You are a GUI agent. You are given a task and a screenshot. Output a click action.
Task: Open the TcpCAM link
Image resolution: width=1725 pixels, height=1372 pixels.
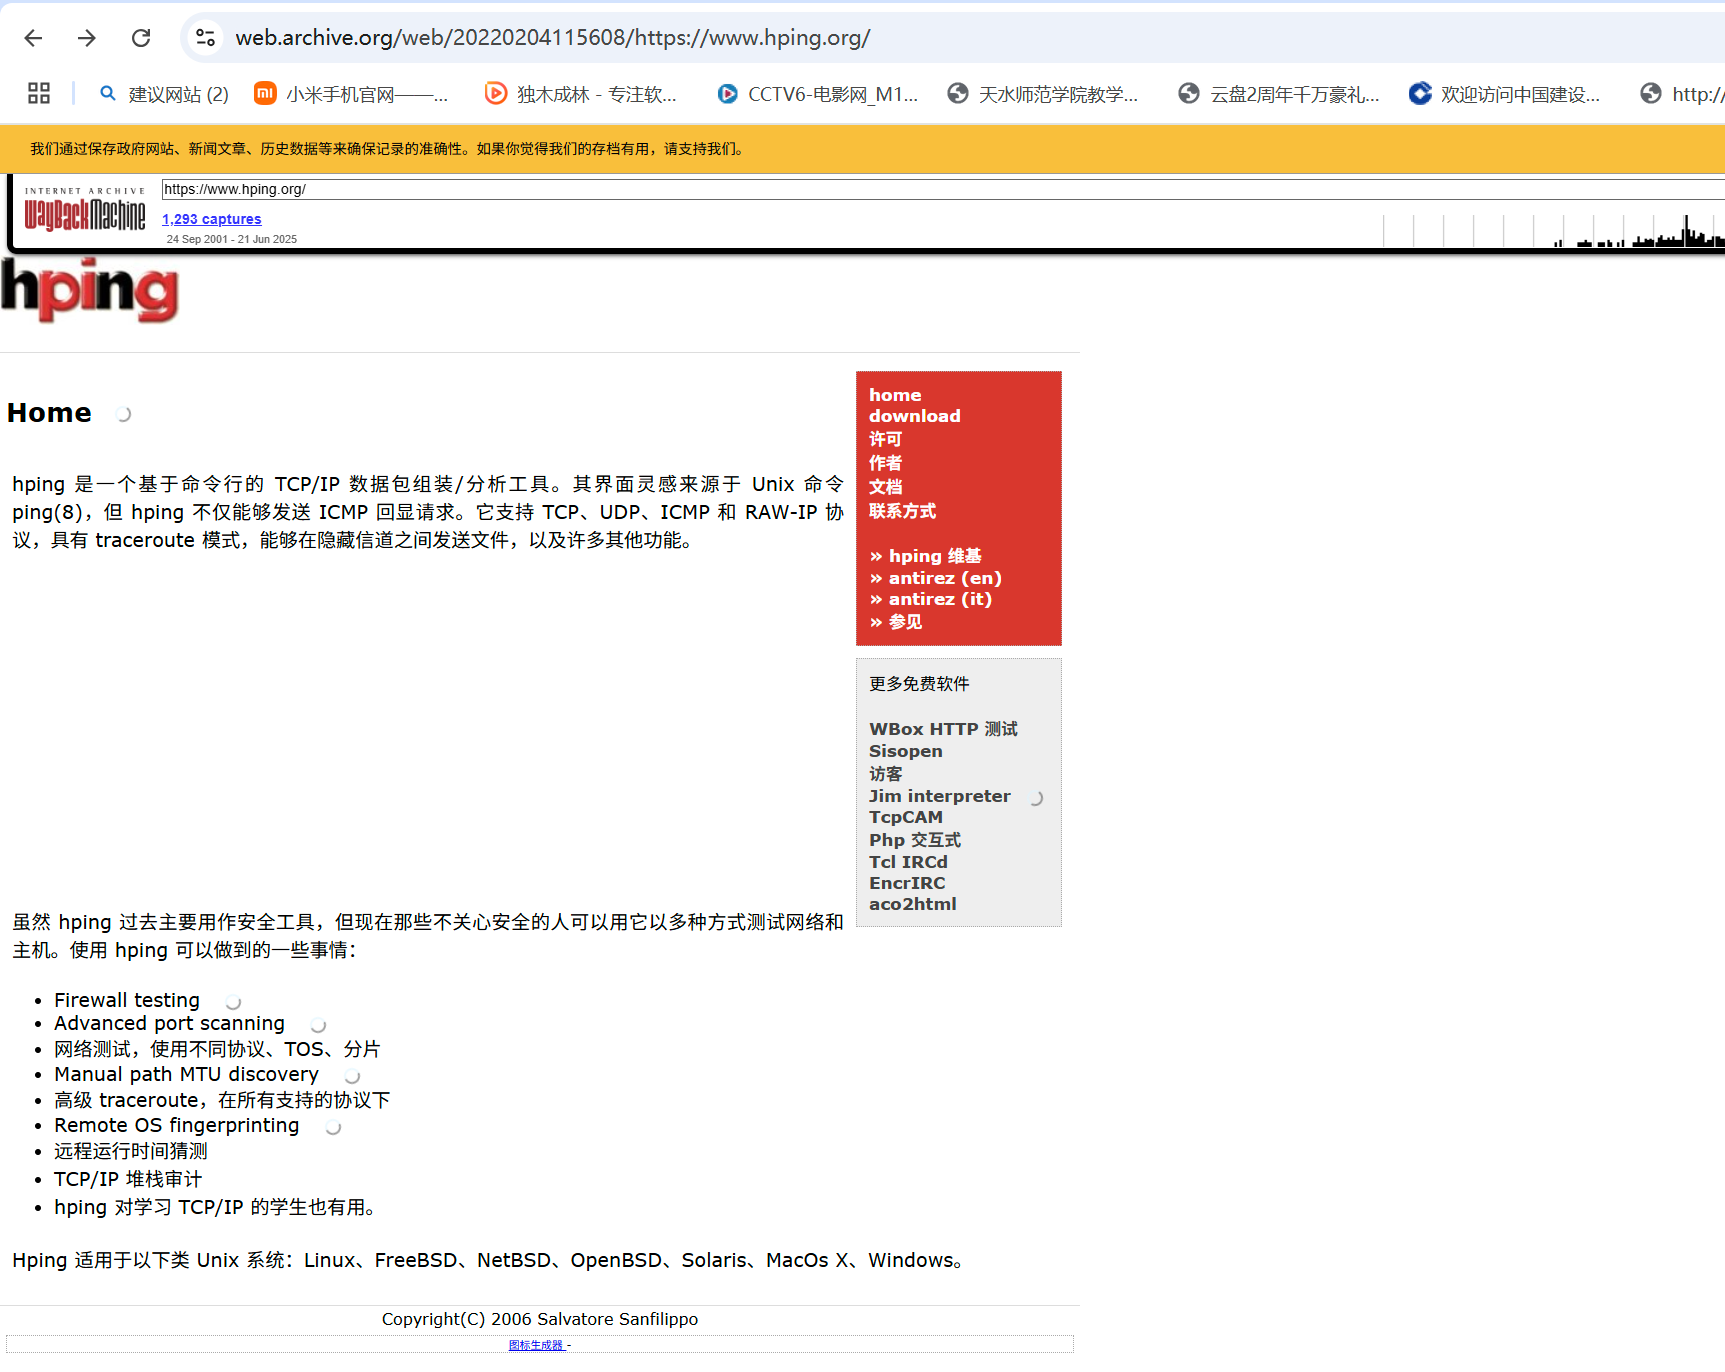coord(905,817)
